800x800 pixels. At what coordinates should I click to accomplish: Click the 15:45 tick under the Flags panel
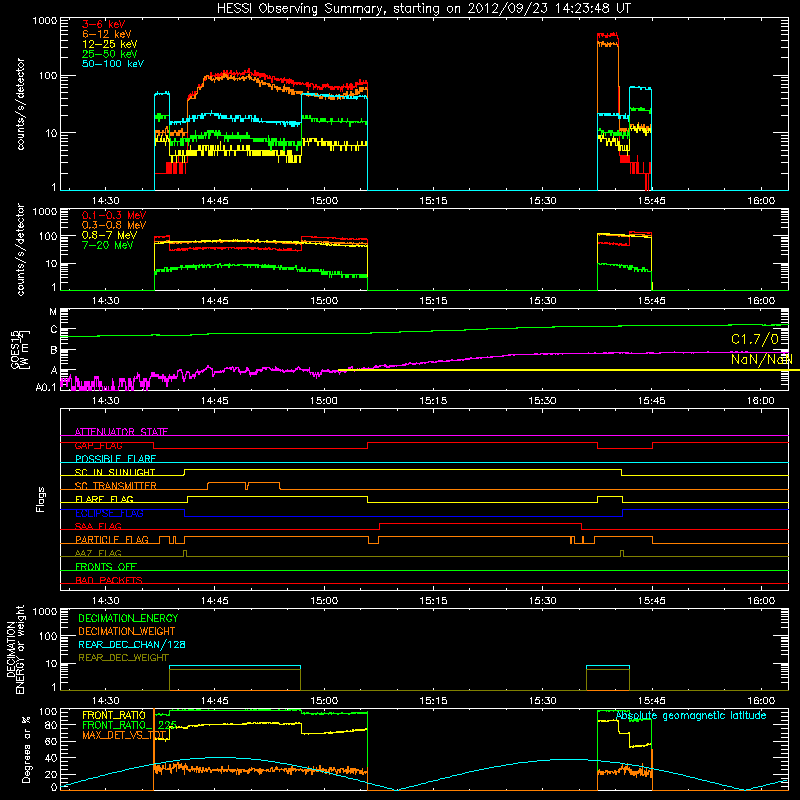click(x=652, y=601)
